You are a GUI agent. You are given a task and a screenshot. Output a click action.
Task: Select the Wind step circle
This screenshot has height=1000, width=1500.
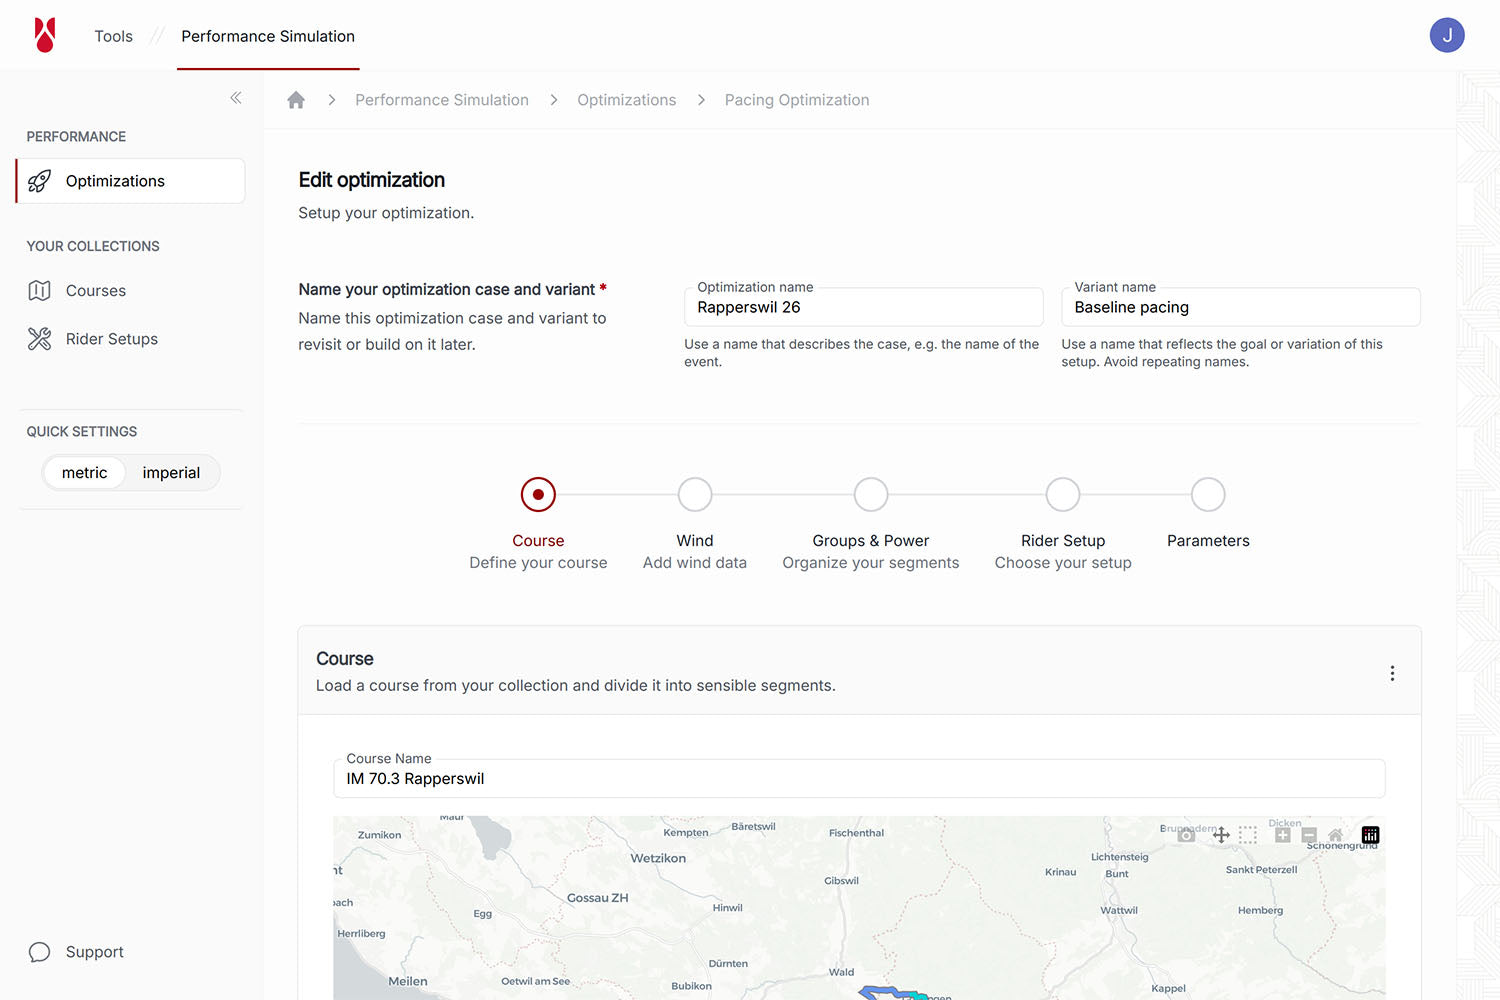tap(694, 494)
